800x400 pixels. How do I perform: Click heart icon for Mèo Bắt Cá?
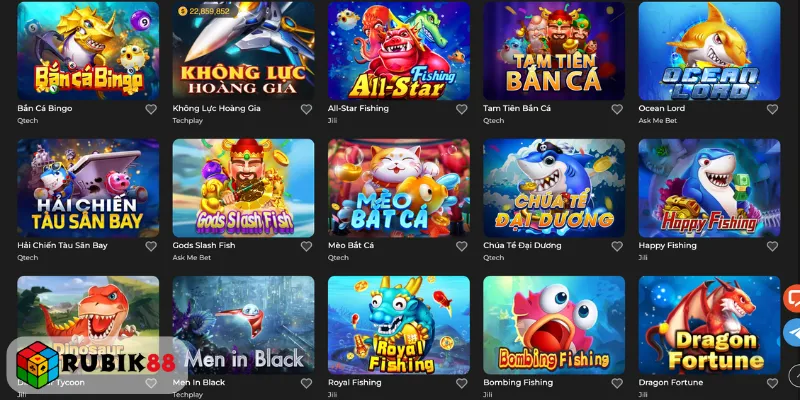pyautogui.click(x=462, y=246)
